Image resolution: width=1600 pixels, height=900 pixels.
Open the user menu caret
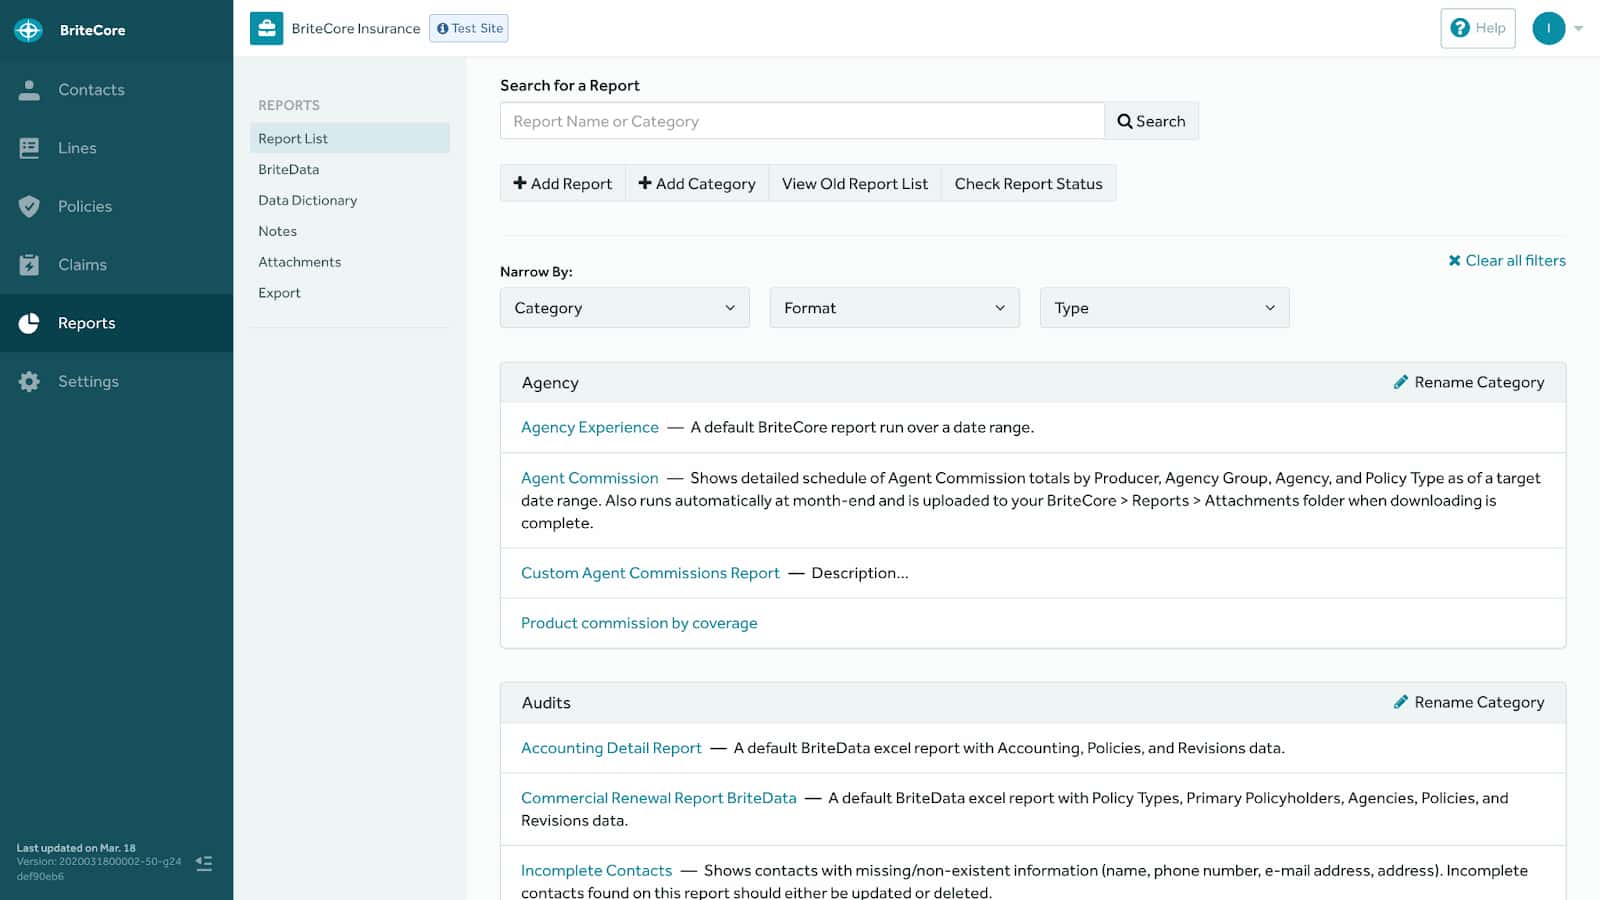(1579, 28)
